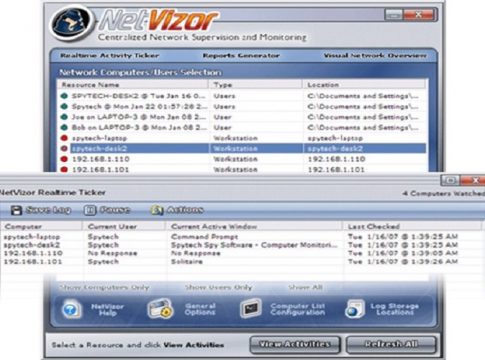
Task: Click Spytech Spy Software active window cell
Action: tap(254, 245)
